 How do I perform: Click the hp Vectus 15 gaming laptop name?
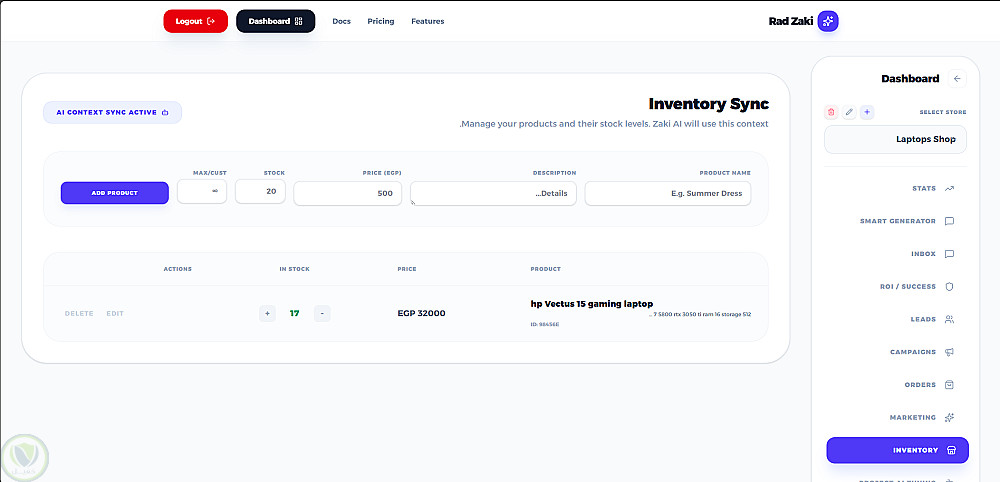pyautogui.click(x=592, y=303)
